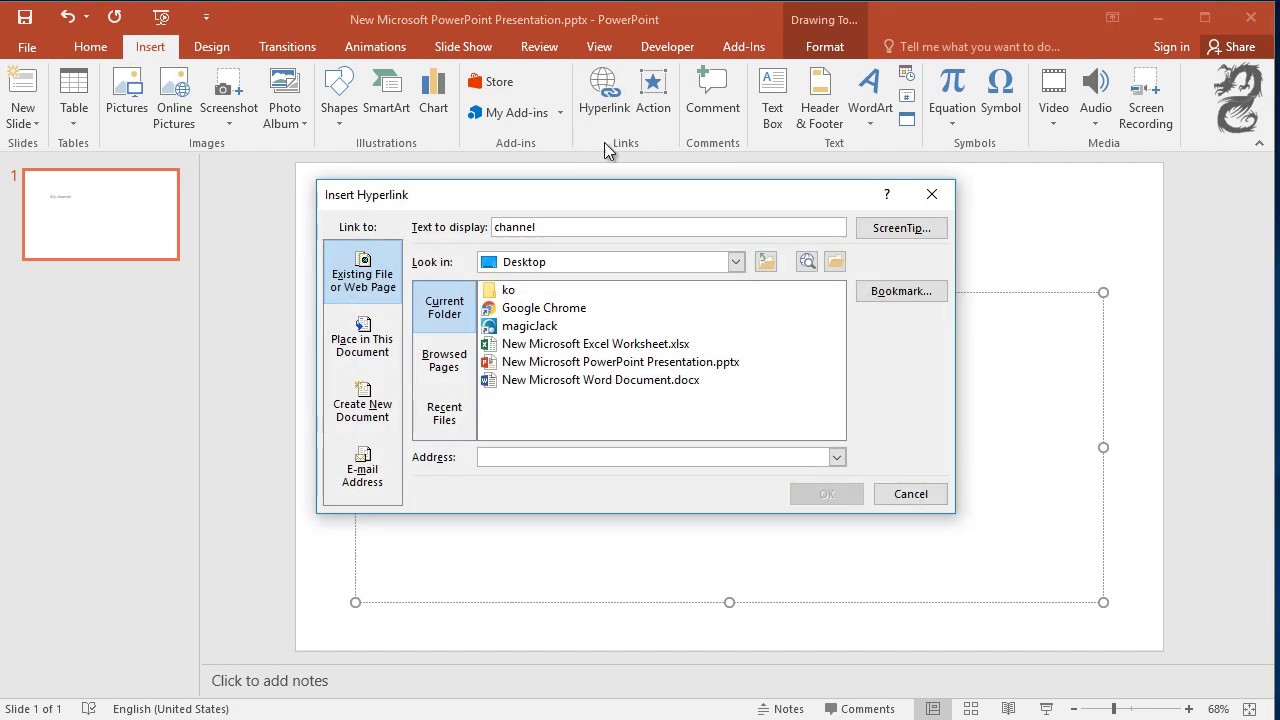Screen dimensions: 1280x720
Task: Click the Save icon in quick access toolbar
Action: click(25, 17)
